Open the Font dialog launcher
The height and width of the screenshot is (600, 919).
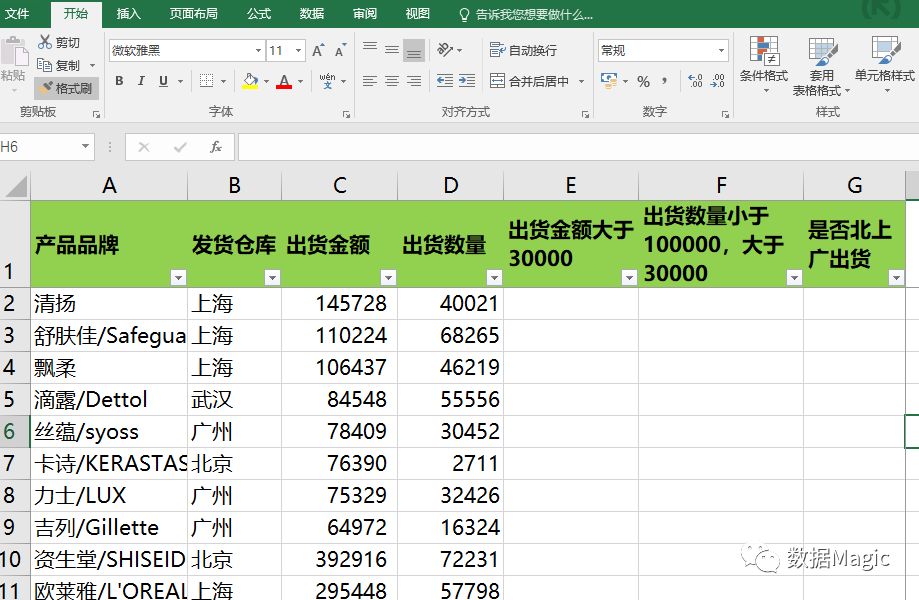(346, 115)
